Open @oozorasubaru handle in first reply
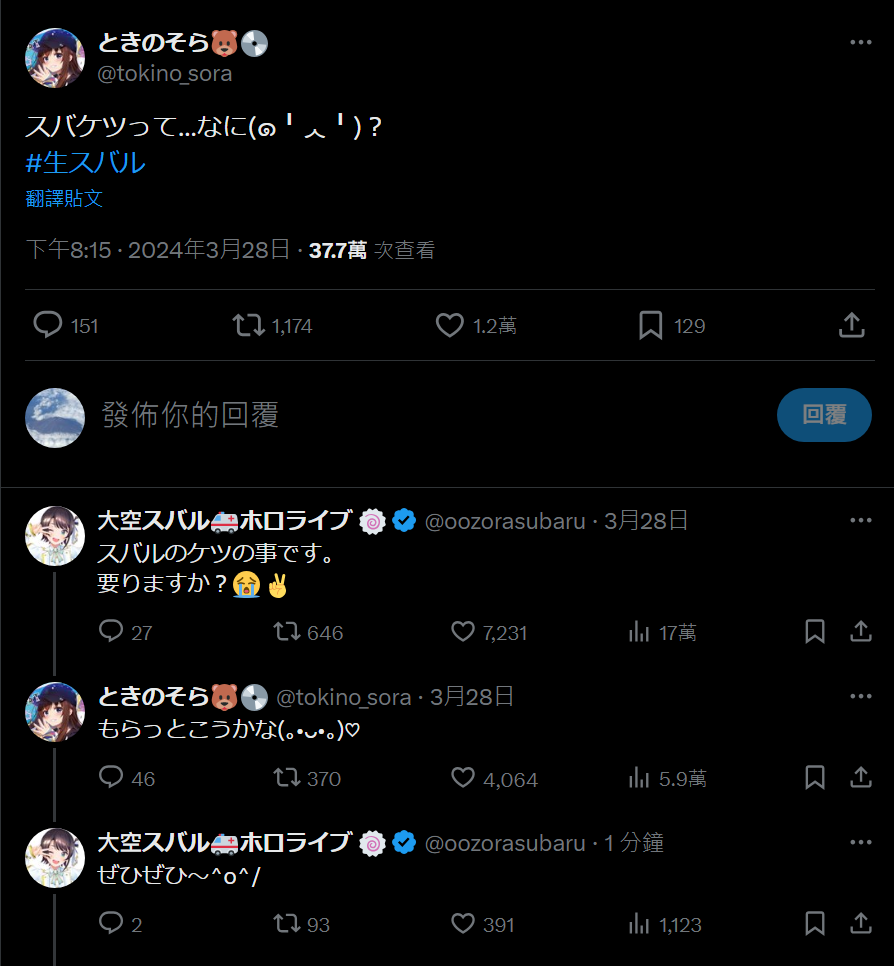Screen dimensions: 894x966 [505, 521]
